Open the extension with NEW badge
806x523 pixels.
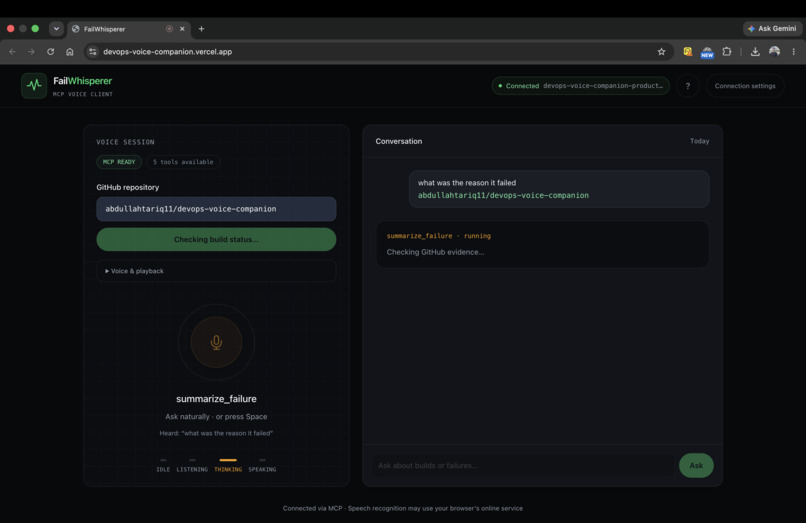click(x=707, y=52)
